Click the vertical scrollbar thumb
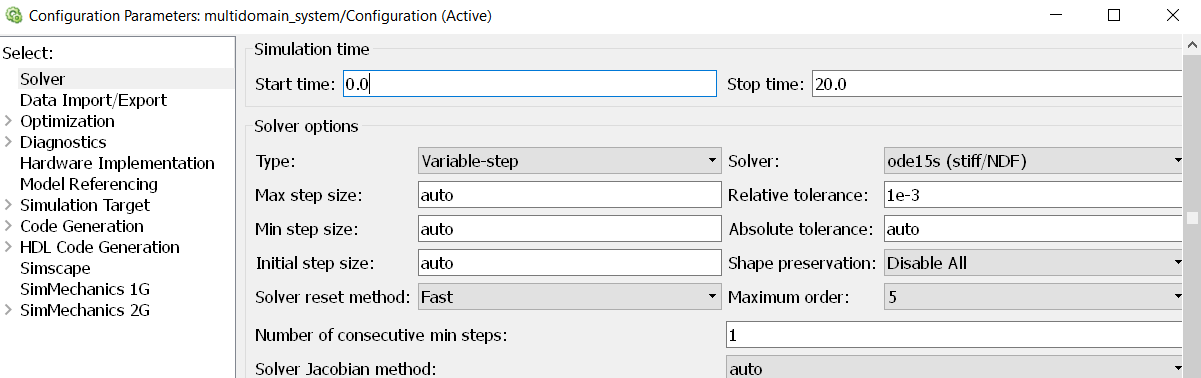This screenshot has width=1201, height=378. [x=1192, y=218]
